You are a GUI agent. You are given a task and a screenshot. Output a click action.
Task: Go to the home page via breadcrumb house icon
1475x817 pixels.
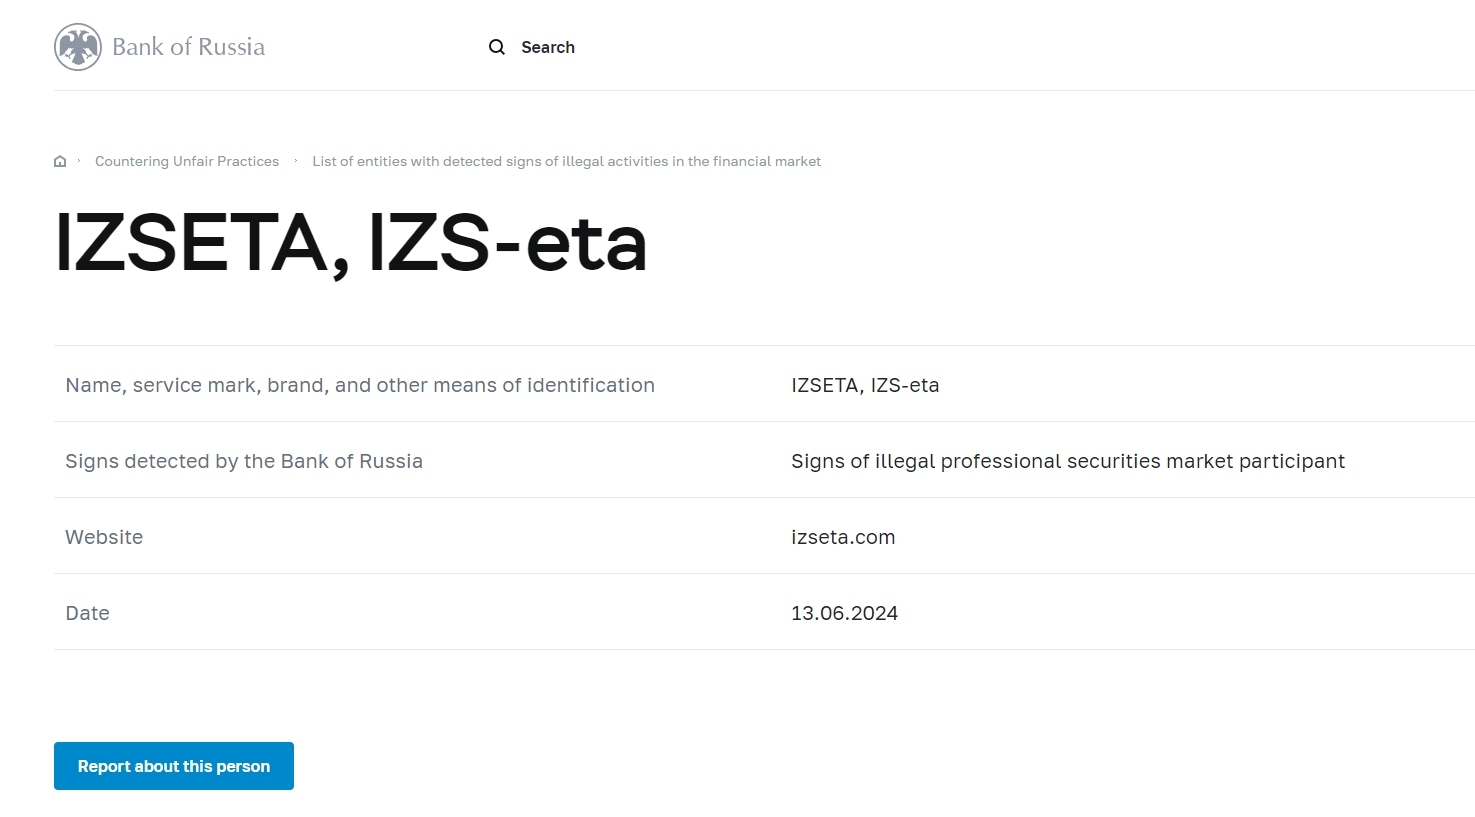point(60,161)
